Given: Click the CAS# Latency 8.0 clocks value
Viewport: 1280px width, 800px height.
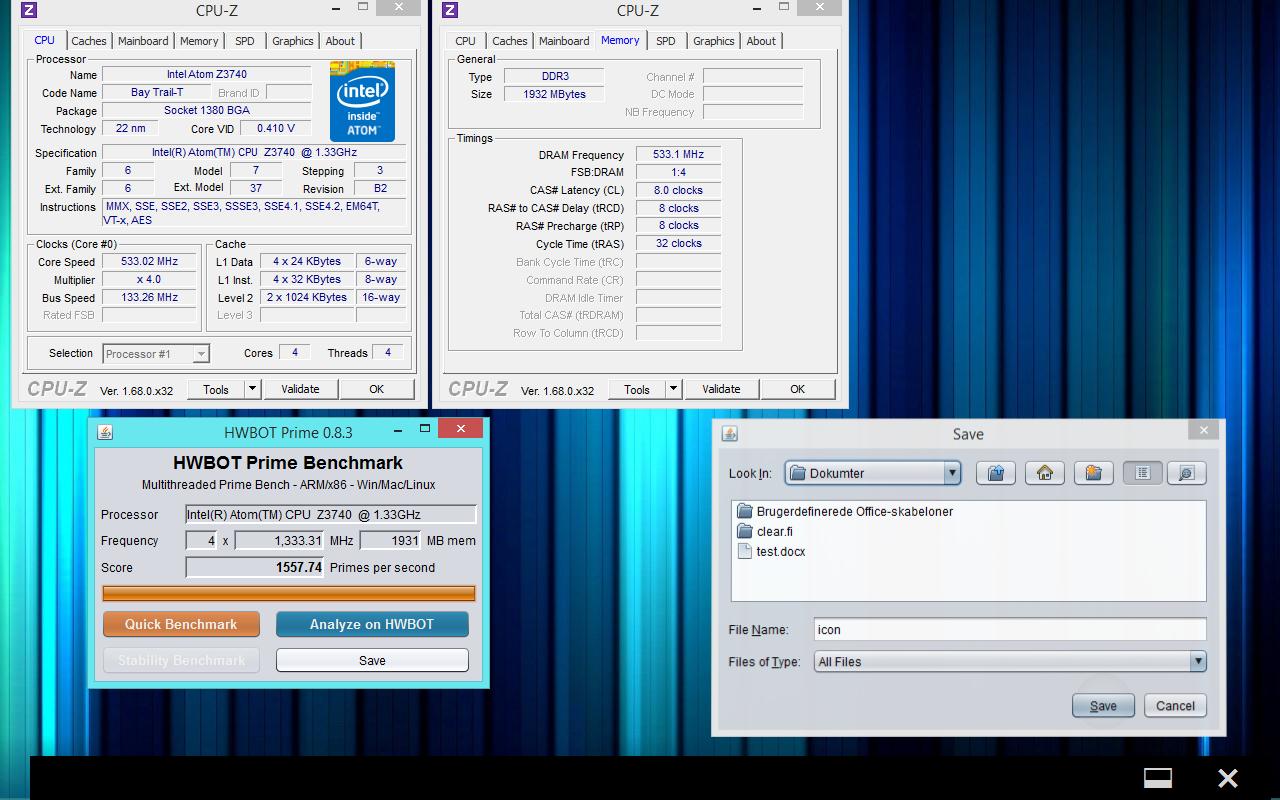Looking at the screenshot, I should (x=678, y=190).
